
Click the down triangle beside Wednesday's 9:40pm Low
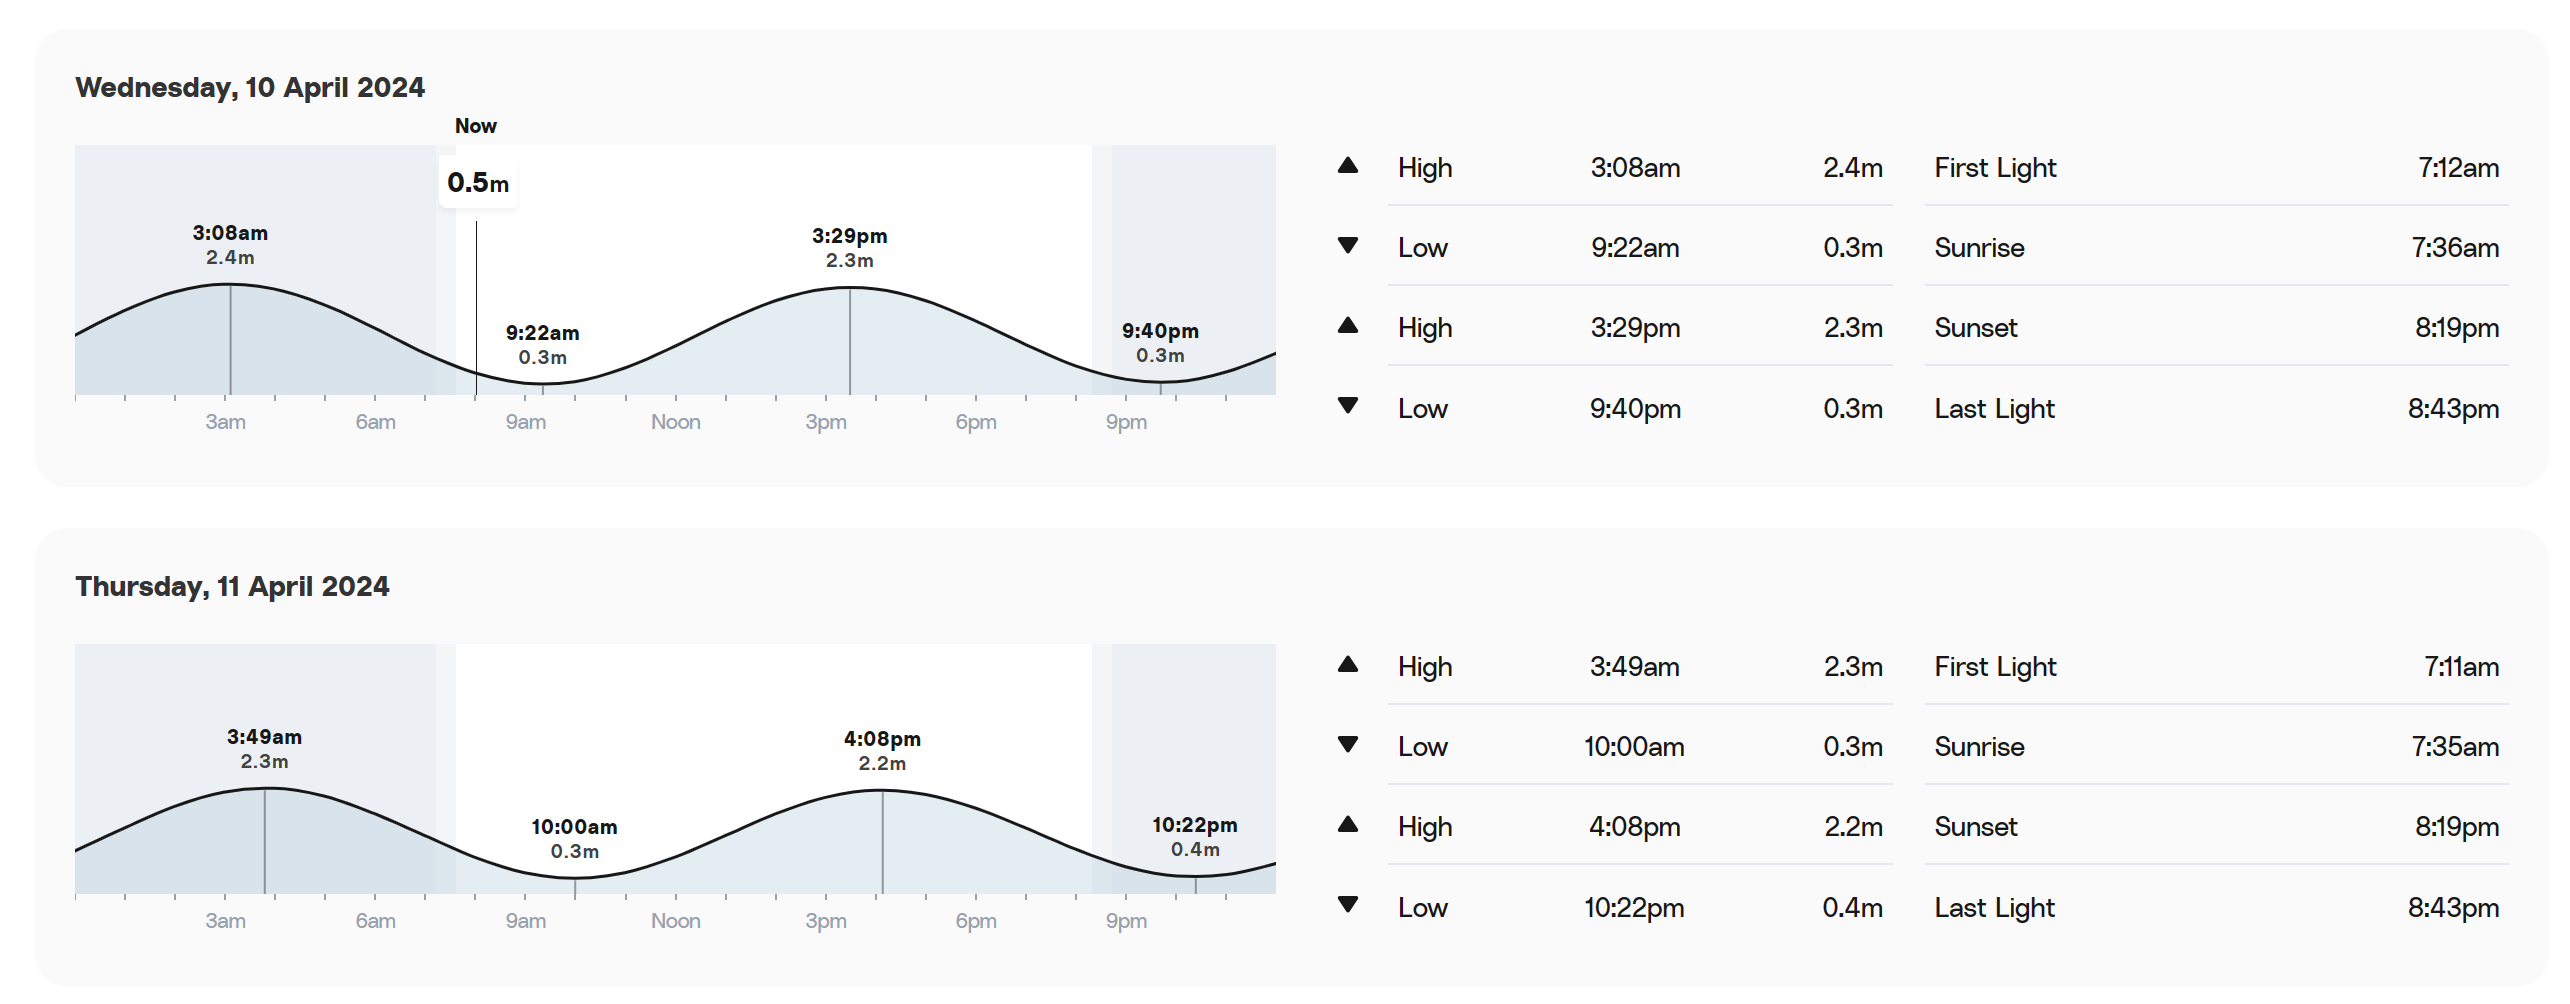tap(1347, 406)
